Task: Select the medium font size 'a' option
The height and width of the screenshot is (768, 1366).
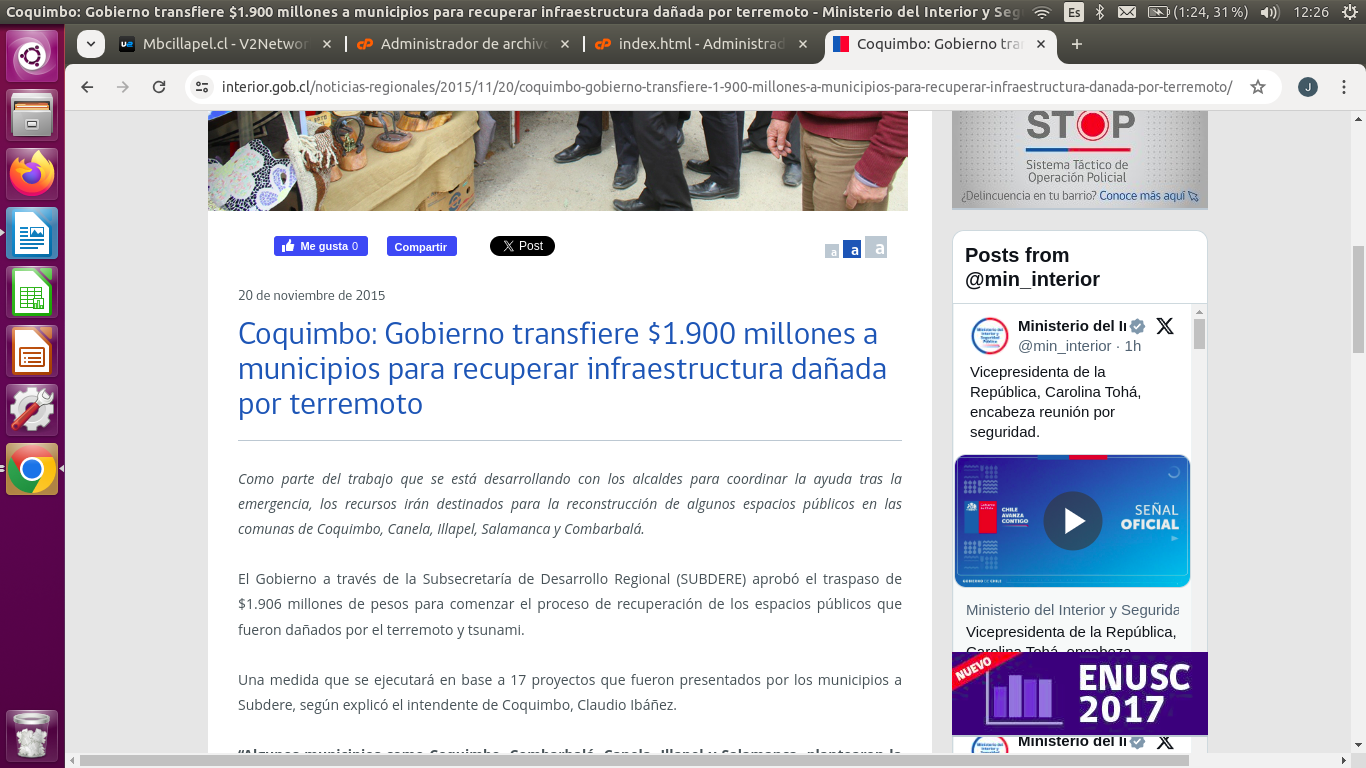Action: (852, 250)
